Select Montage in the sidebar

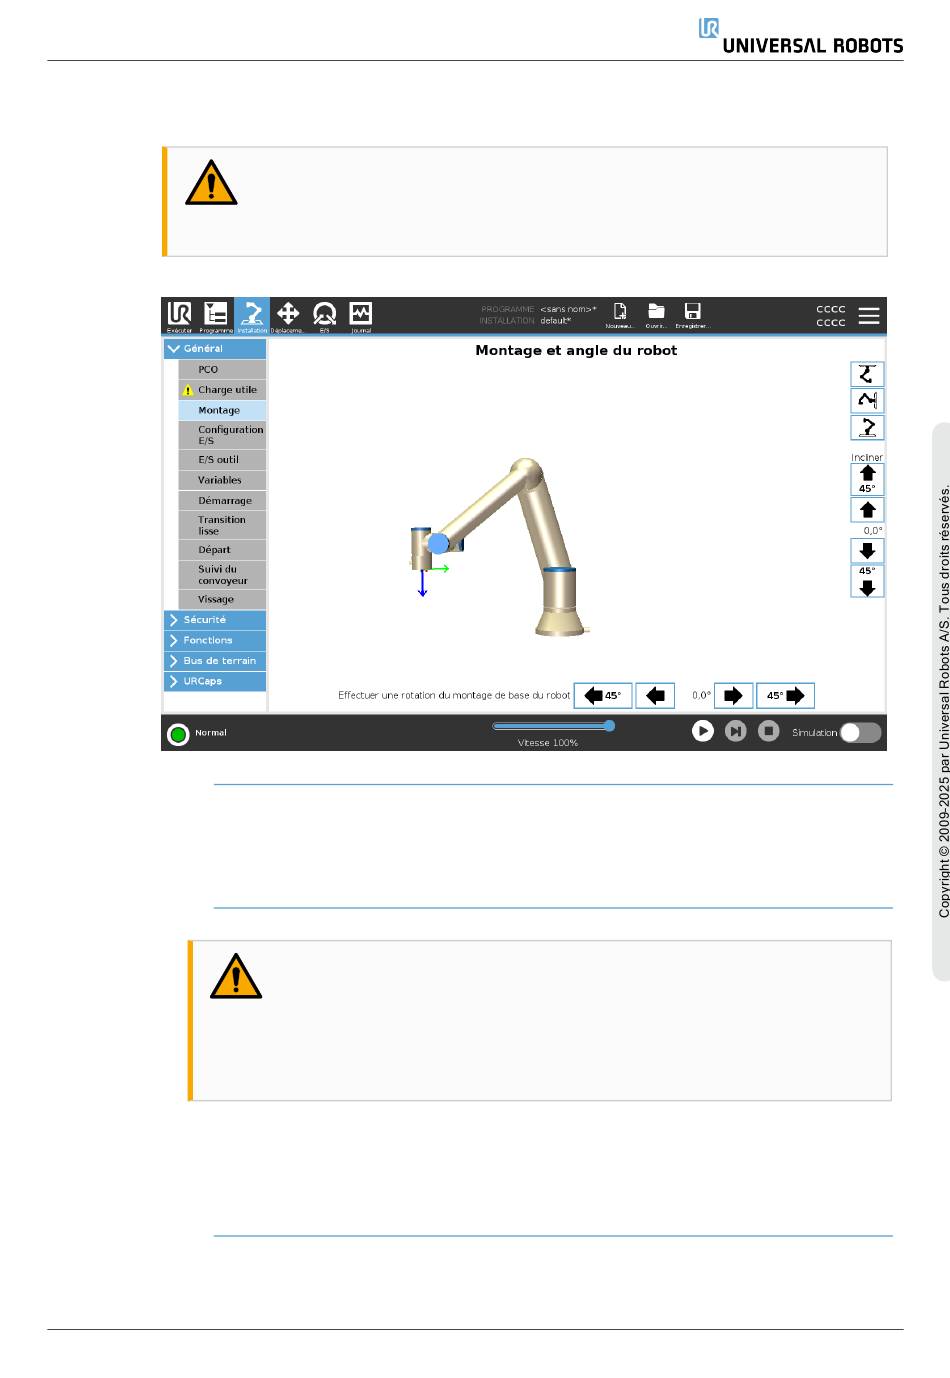pos(222,410)
